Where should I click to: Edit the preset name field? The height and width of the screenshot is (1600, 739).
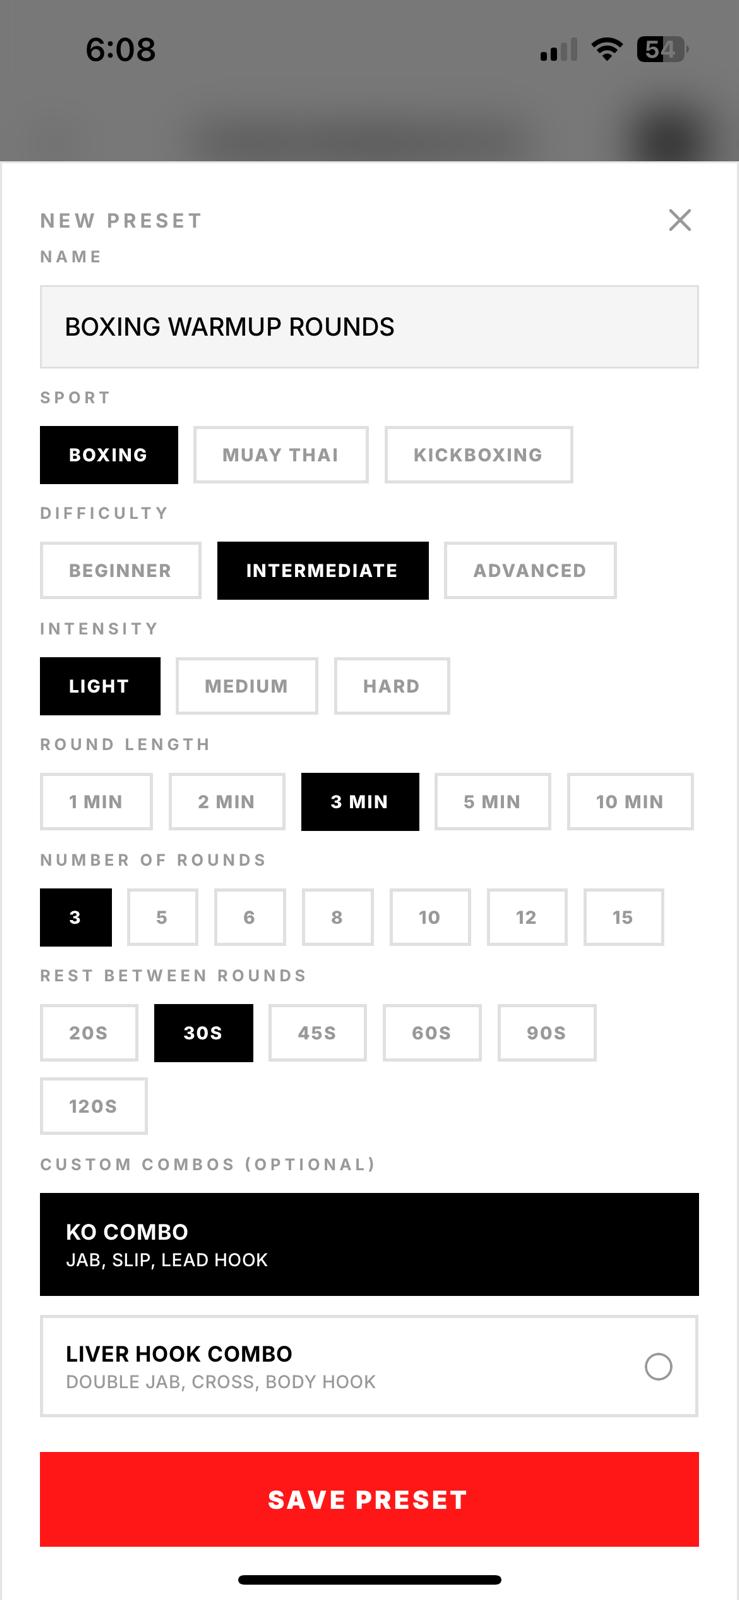(x=369, y=327)
